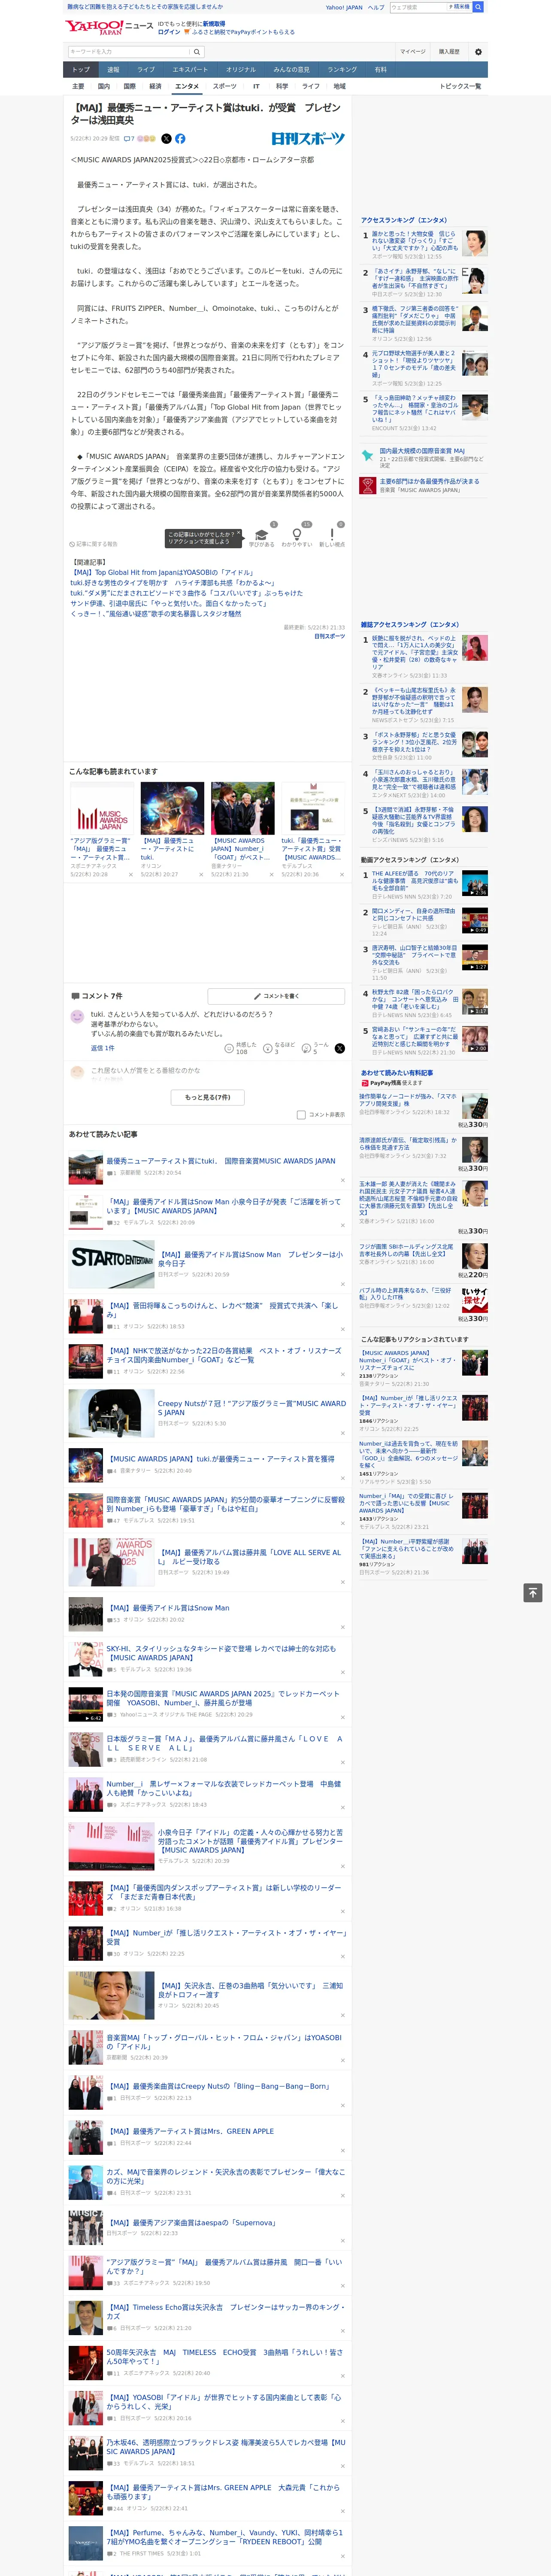
Task: Select the 科学 category tab
Action: (282, 86)
